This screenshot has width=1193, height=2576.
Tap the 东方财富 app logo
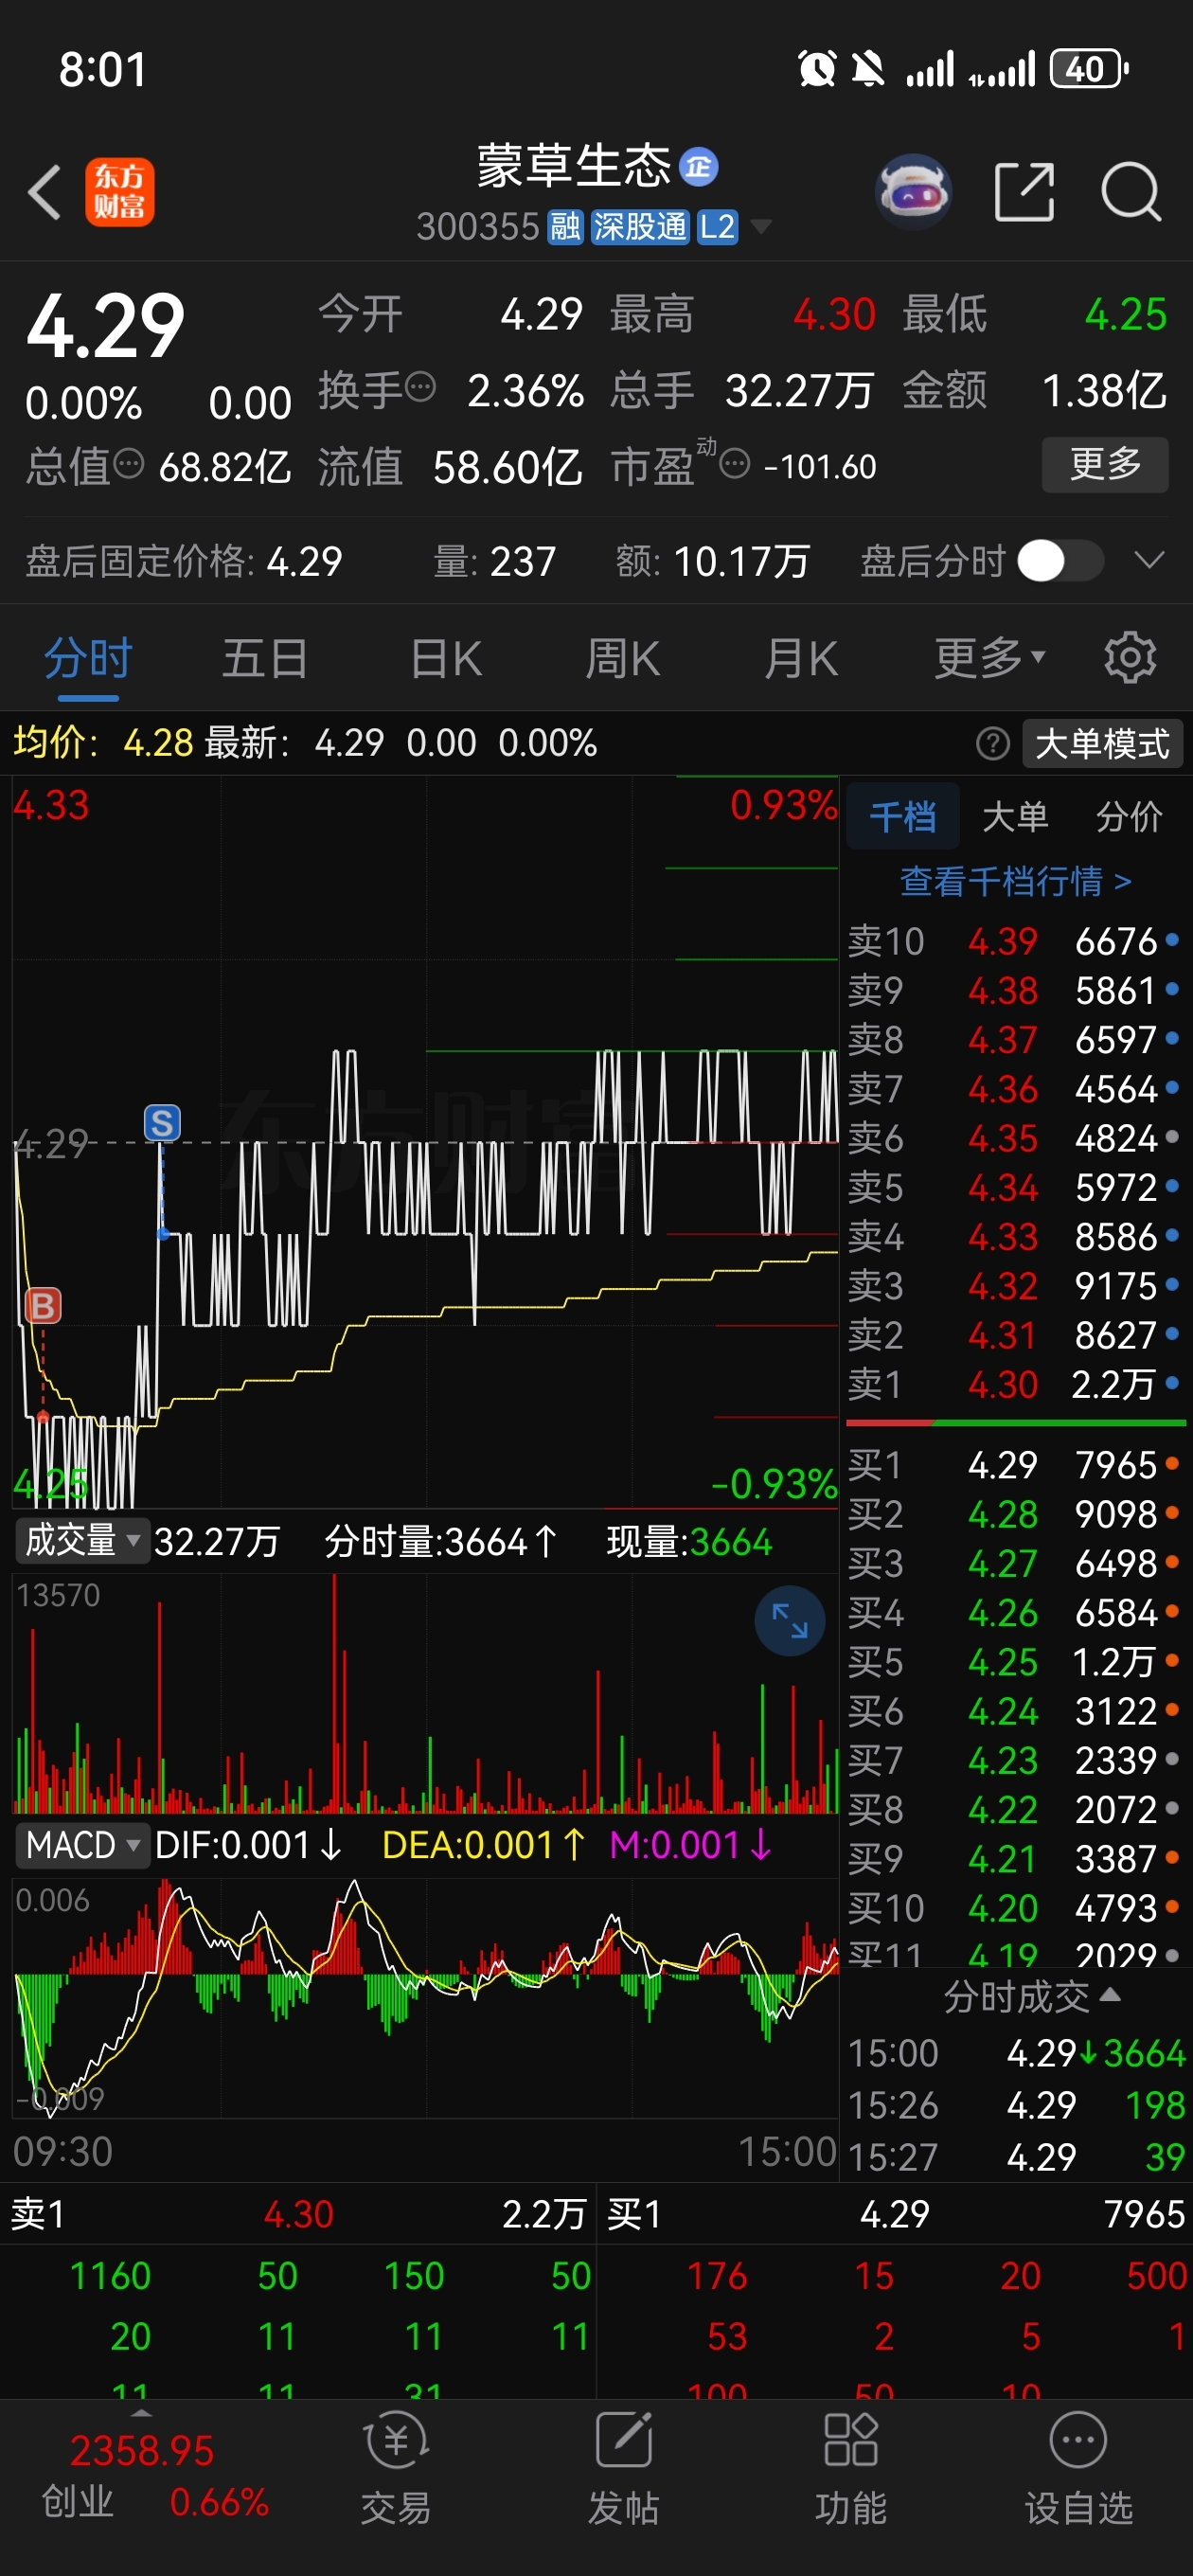[119, 192]
